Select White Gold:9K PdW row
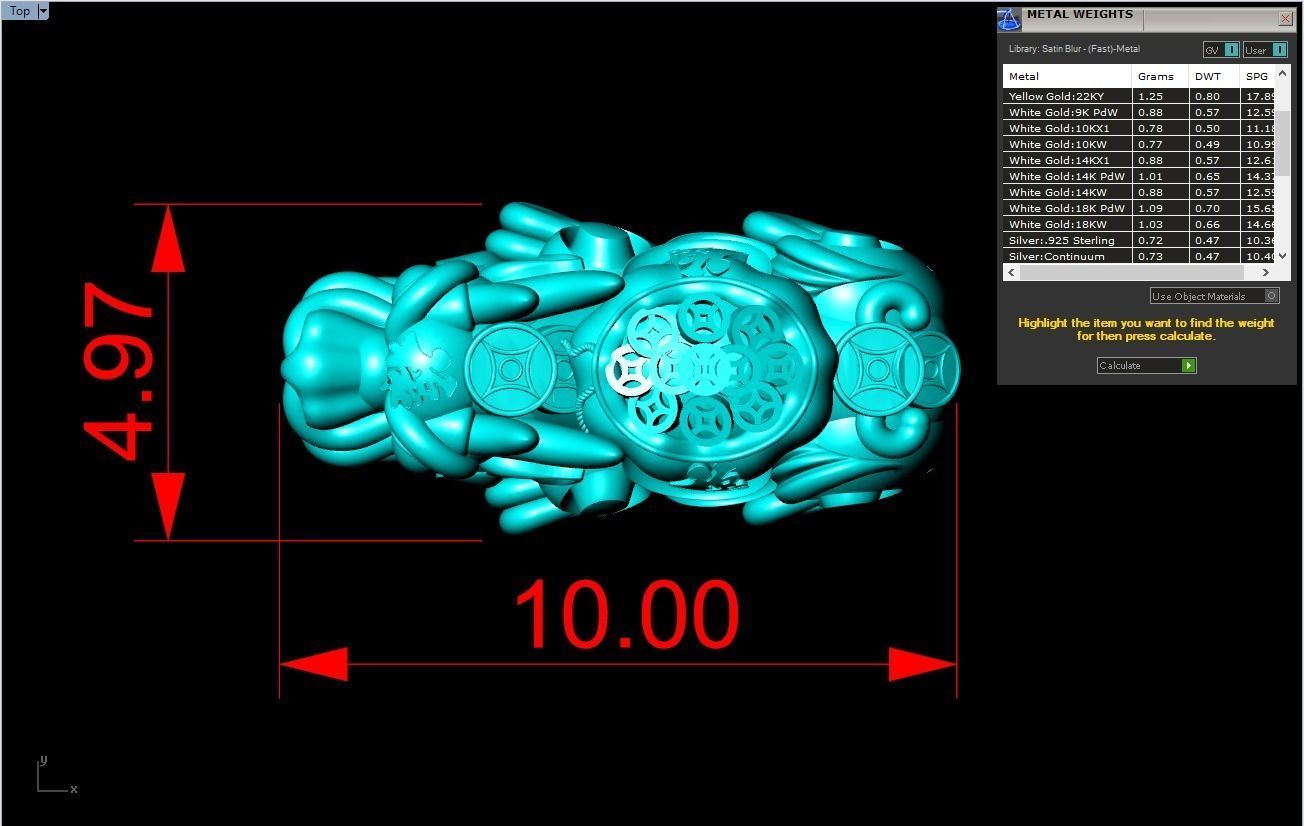Screen dimensions: 1304x826 click(1139, 112)
